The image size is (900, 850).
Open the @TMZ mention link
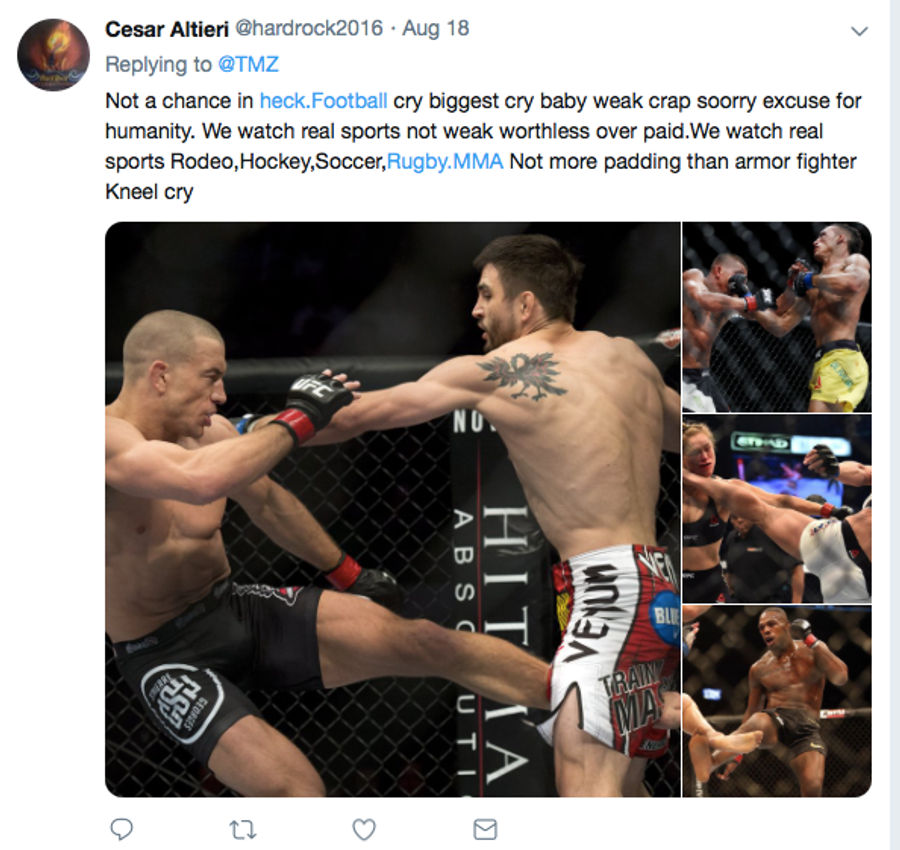[x=249, y=64]
